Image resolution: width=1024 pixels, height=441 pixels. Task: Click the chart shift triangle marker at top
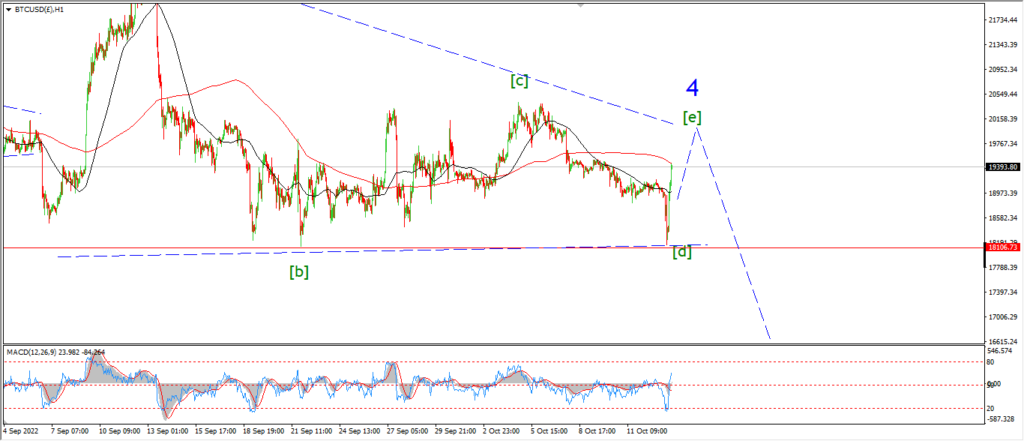[x=580, y=6]
